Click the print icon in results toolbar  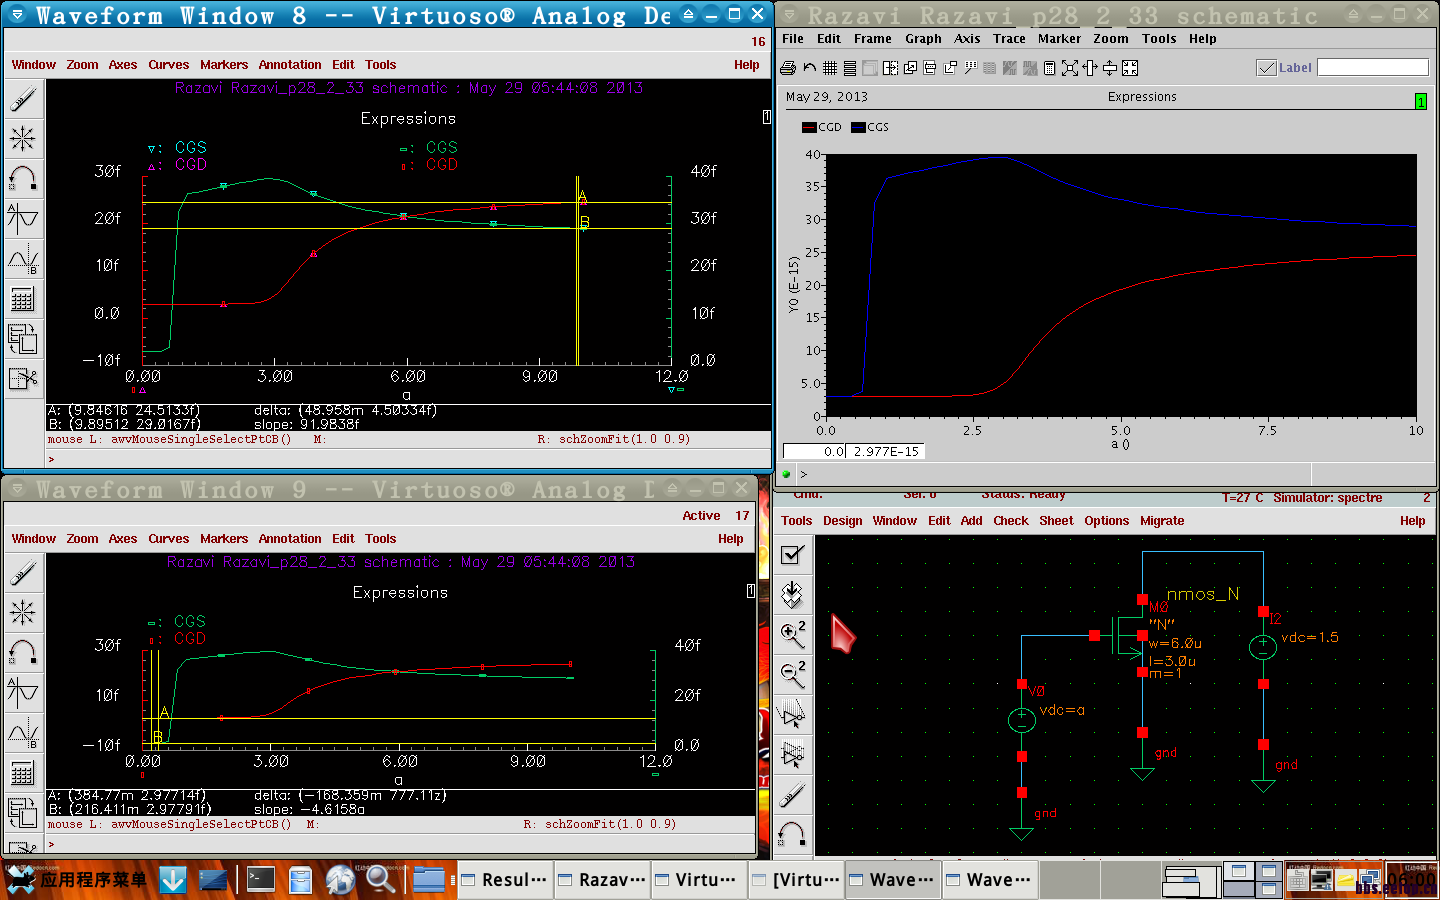pyautogui.click(x=788, y=68)
